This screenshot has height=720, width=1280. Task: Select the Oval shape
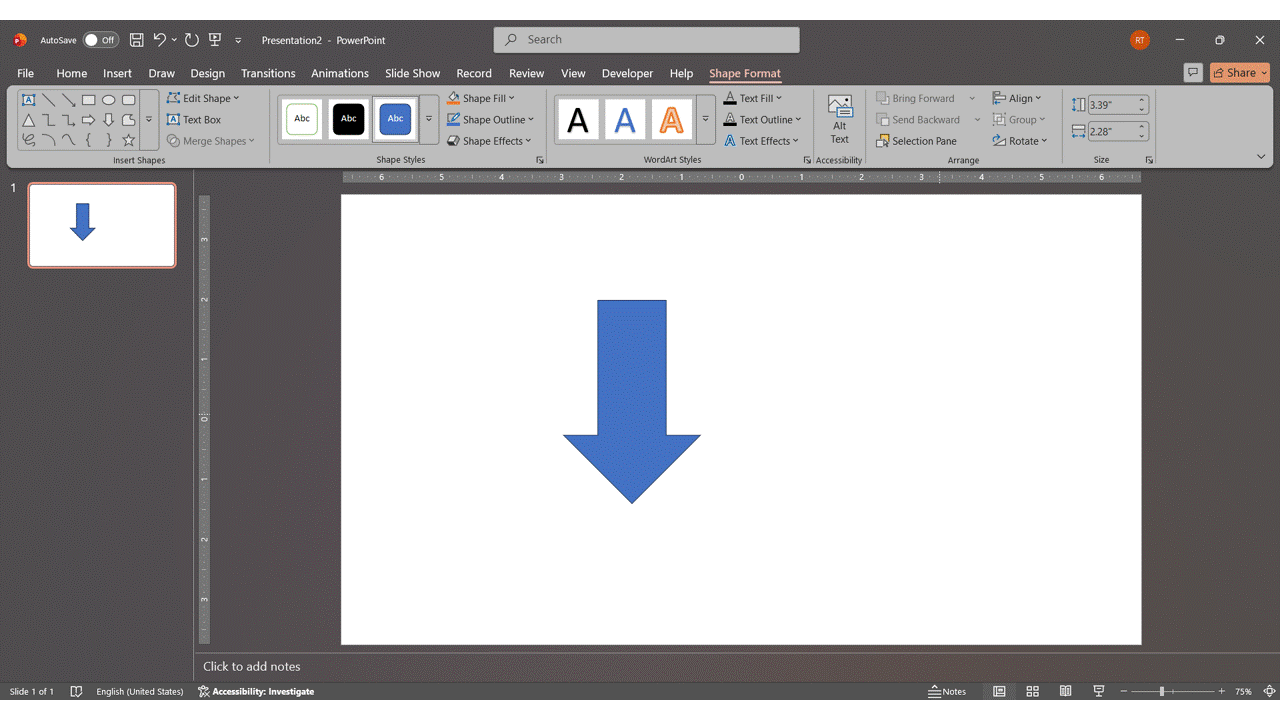click(108, 100)
